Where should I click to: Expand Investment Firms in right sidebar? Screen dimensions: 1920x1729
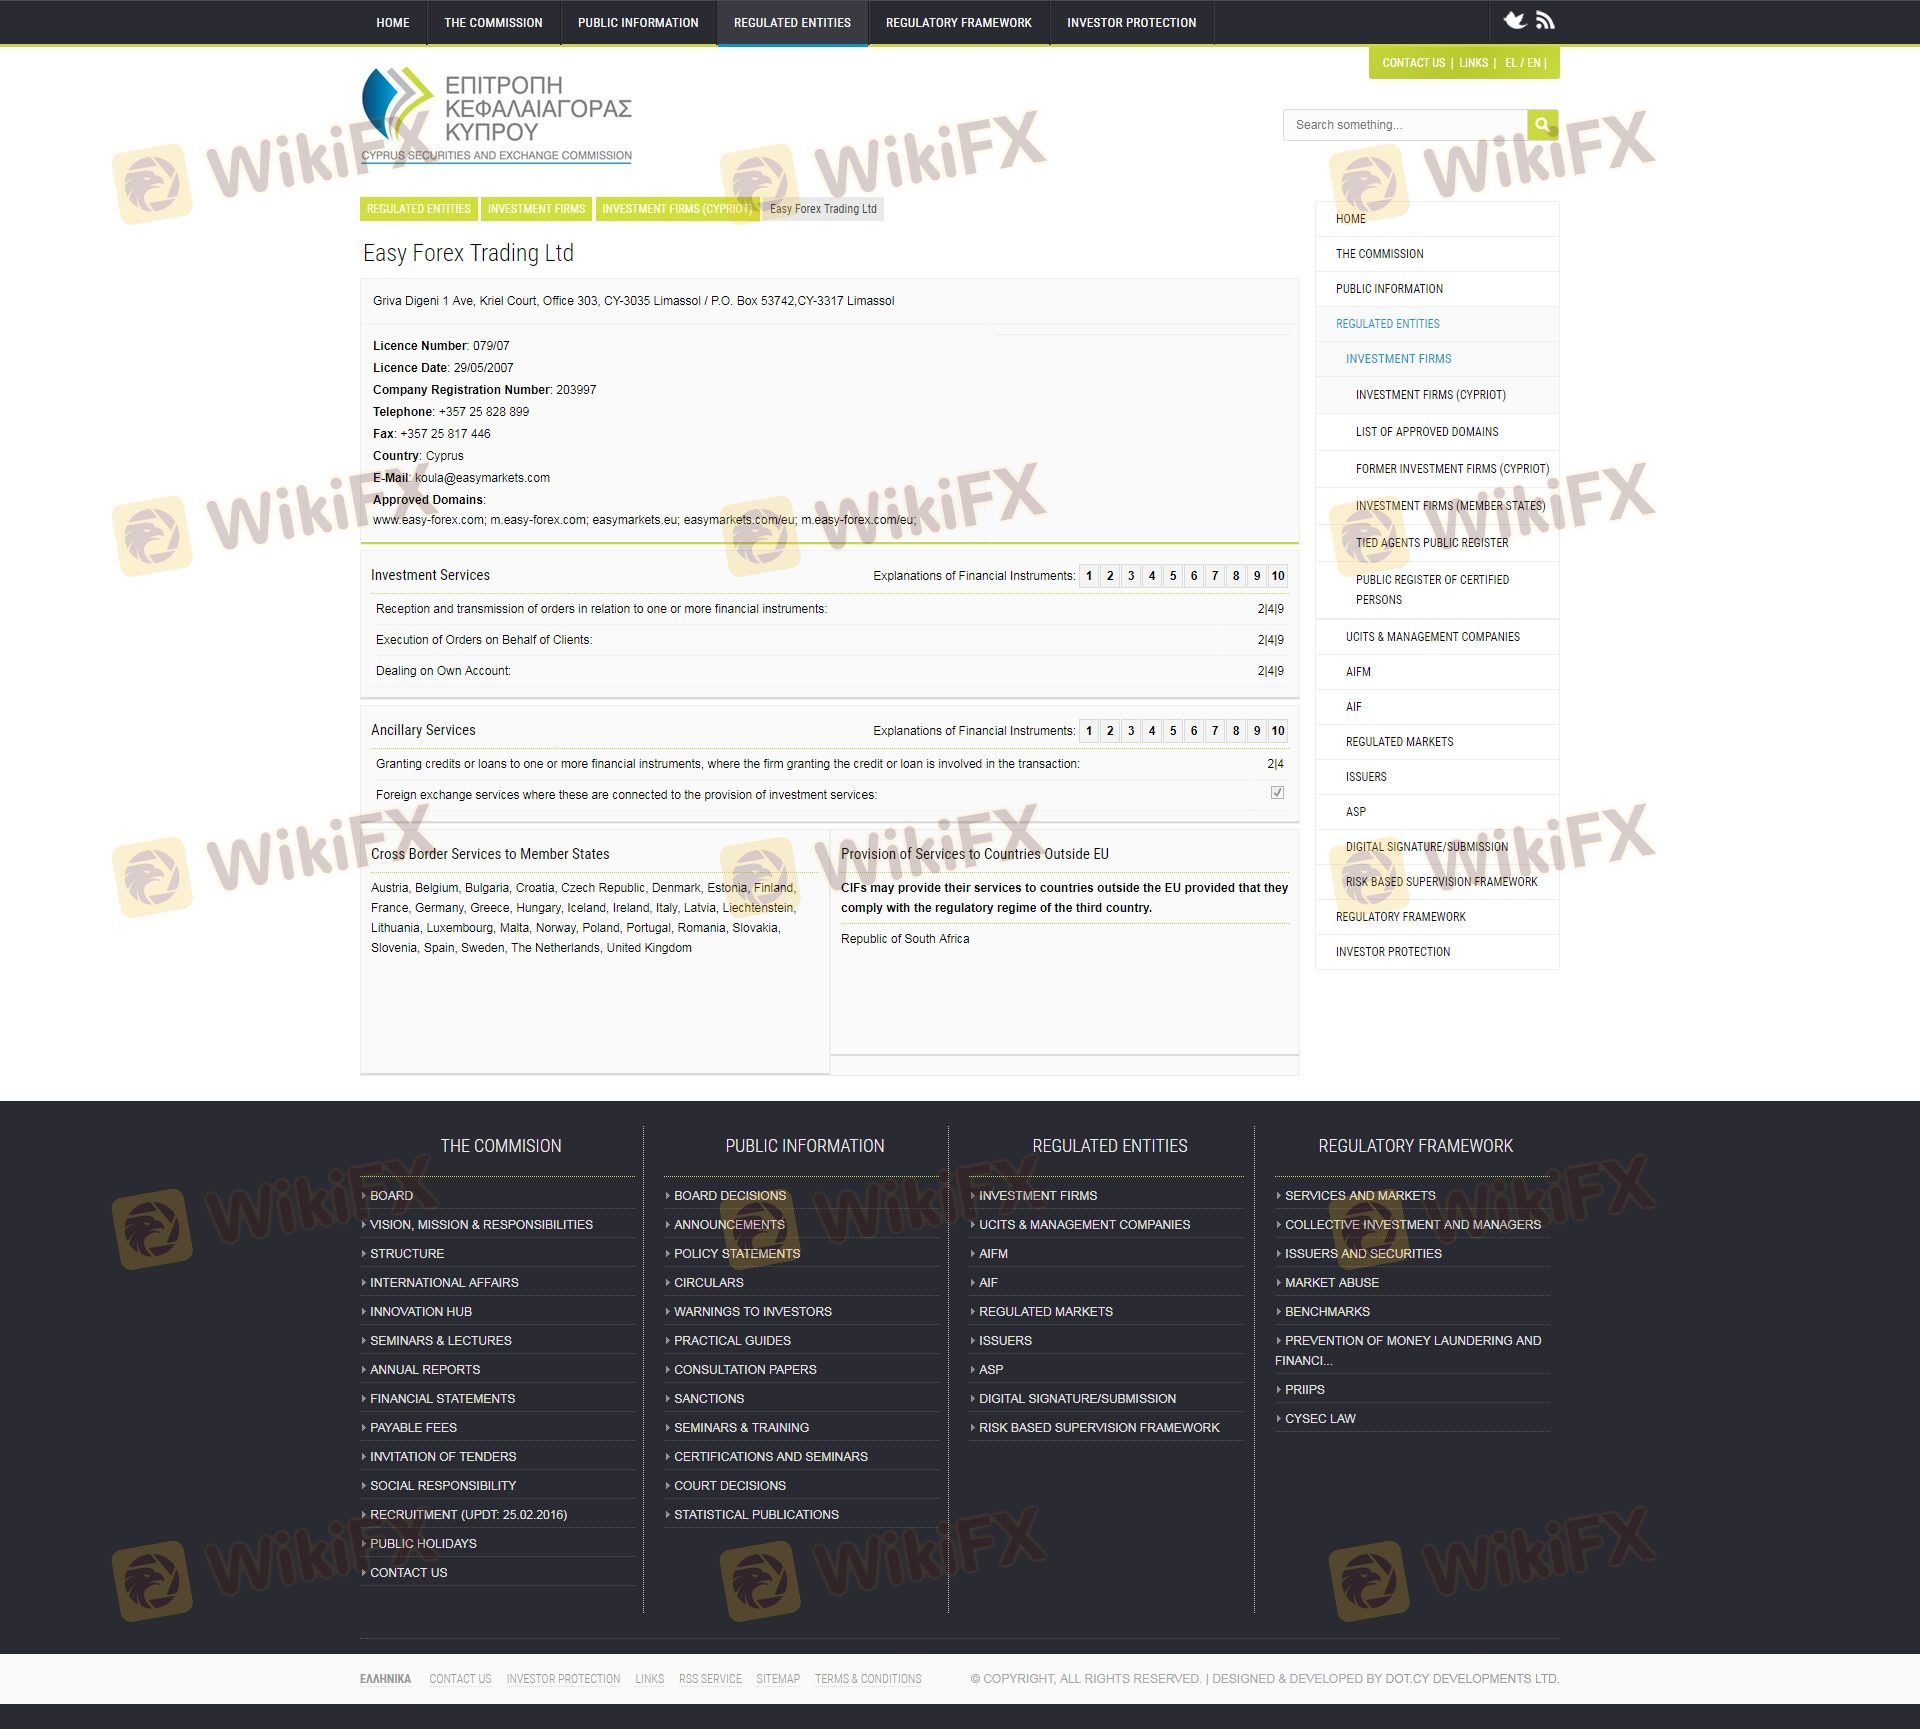1398,359
